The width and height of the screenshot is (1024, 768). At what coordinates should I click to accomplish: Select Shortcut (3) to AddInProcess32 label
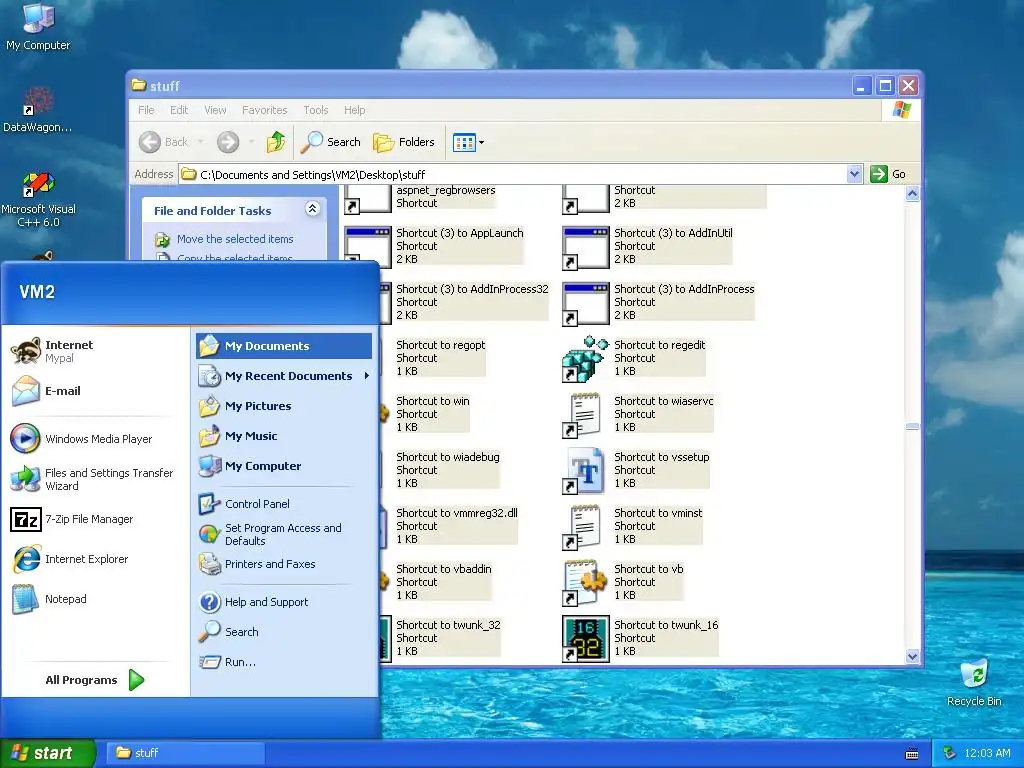472,289
